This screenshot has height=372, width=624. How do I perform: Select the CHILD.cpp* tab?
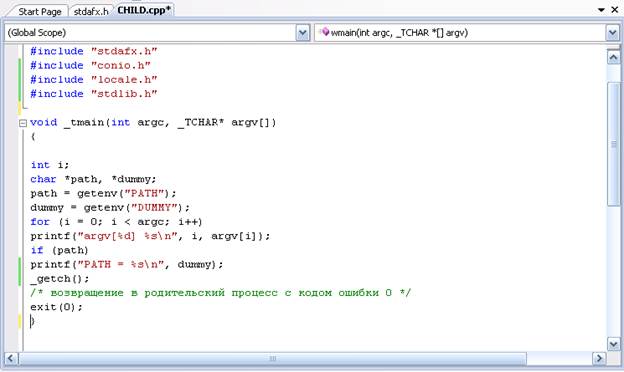[144, 10]
